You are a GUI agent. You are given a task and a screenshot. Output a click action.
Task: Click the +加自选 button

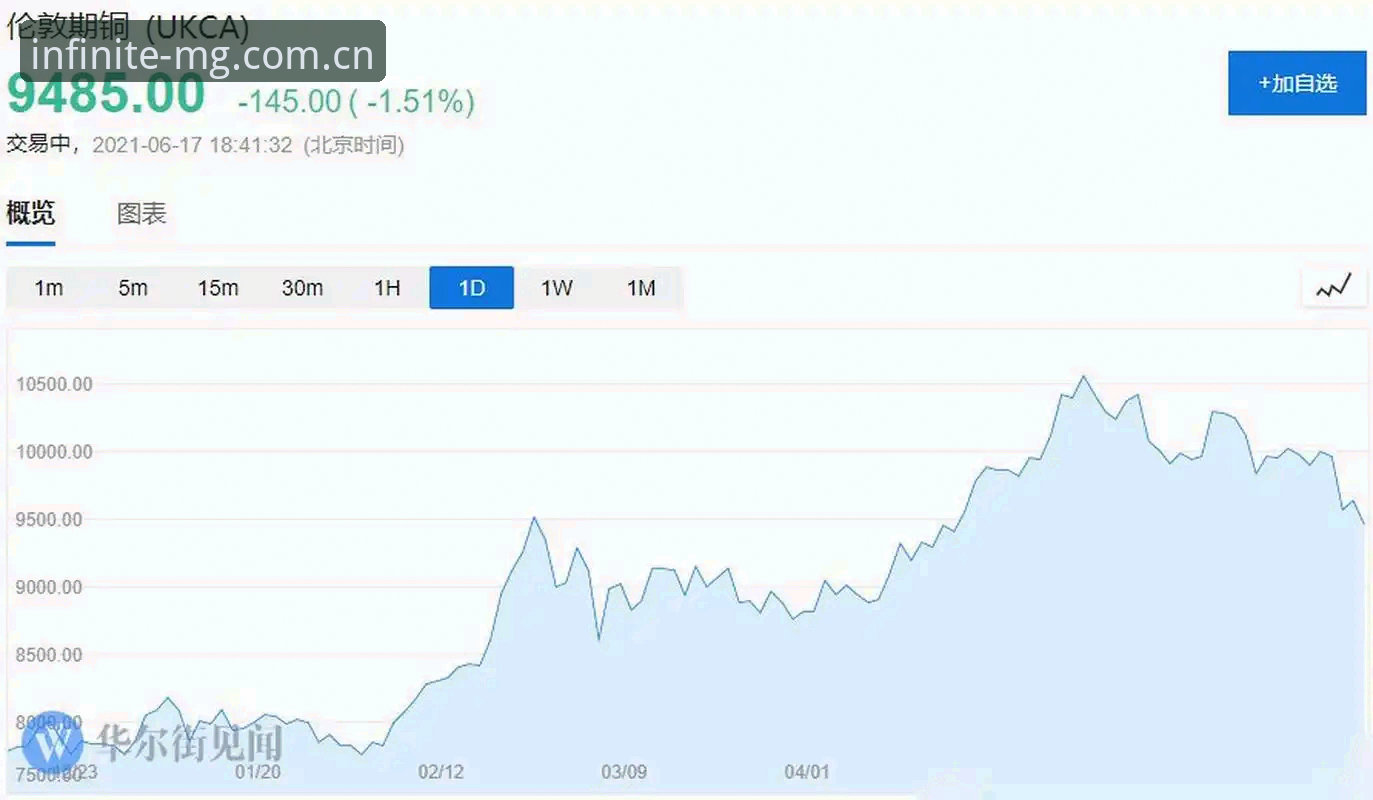[1297, 83]
